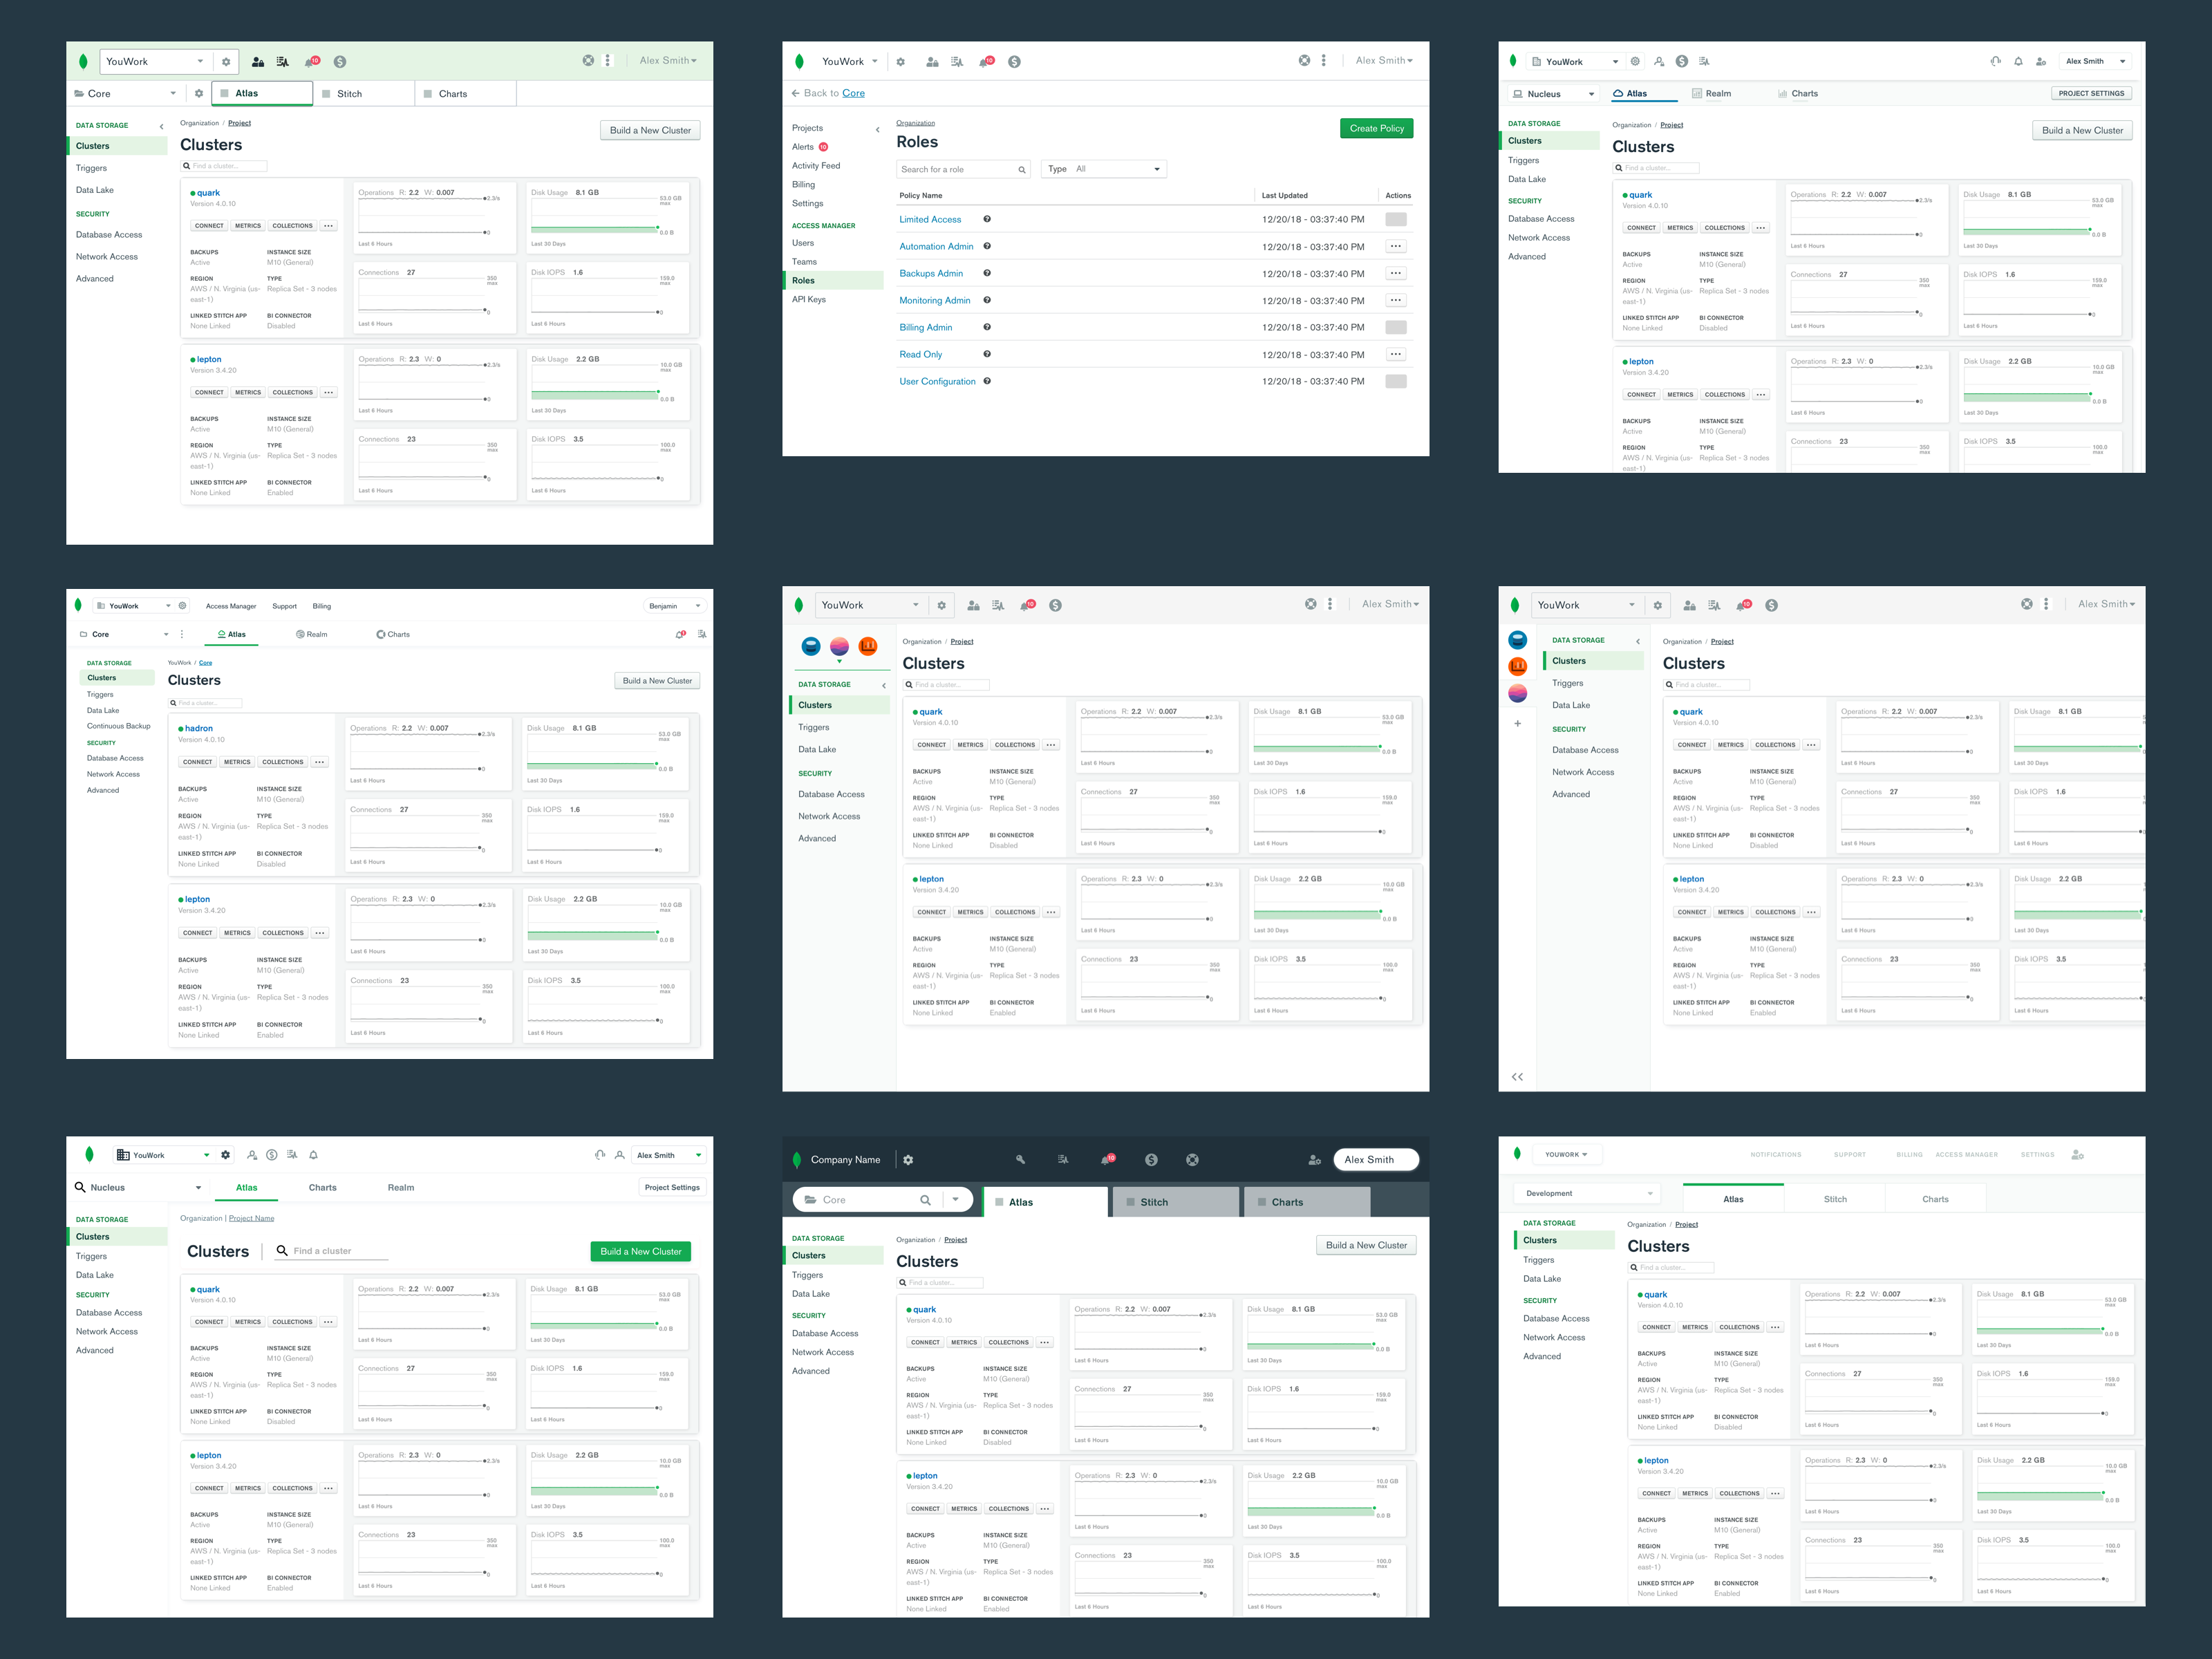Click the Build a New Cluster button
The height and width of the screenshot is (1659, 2212).
pyautogui.click(x=650, y=130)
